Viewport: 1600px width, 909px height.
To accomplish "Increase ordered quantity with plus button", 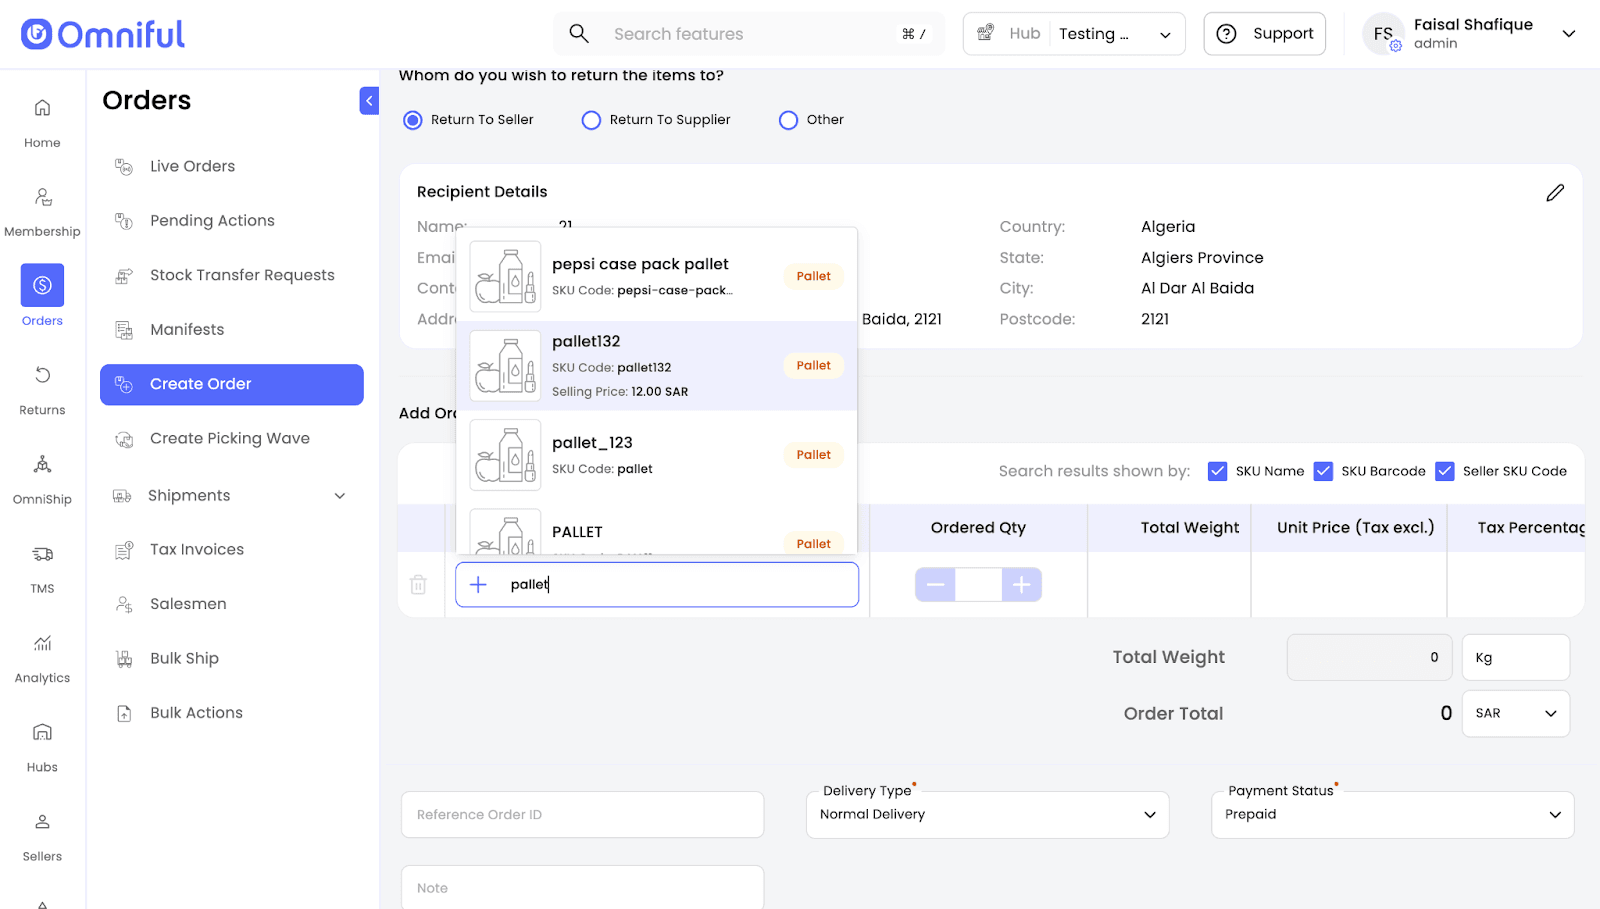I will pos(1021,585).
